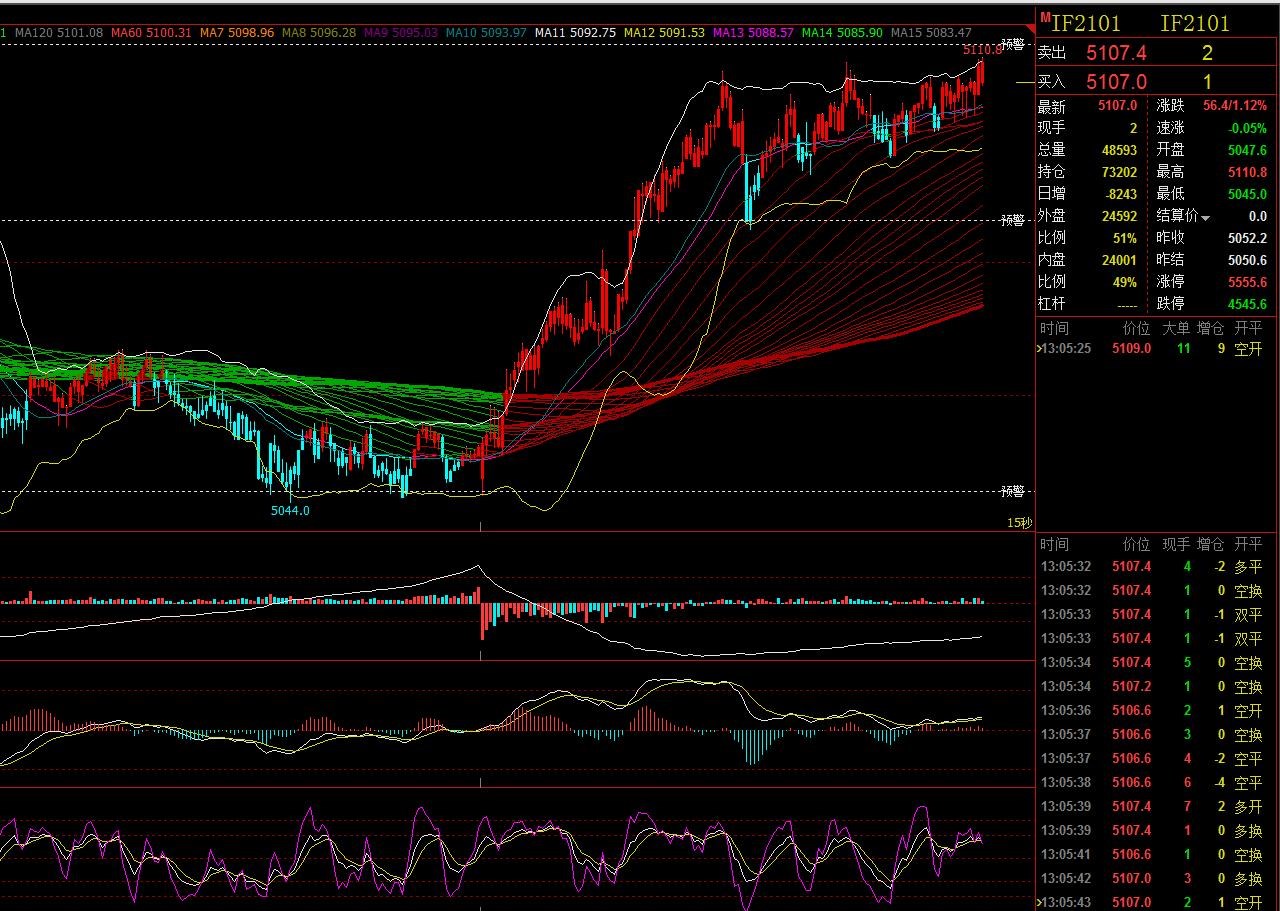Click the red M marker before IF2101

coord(1044,18)
